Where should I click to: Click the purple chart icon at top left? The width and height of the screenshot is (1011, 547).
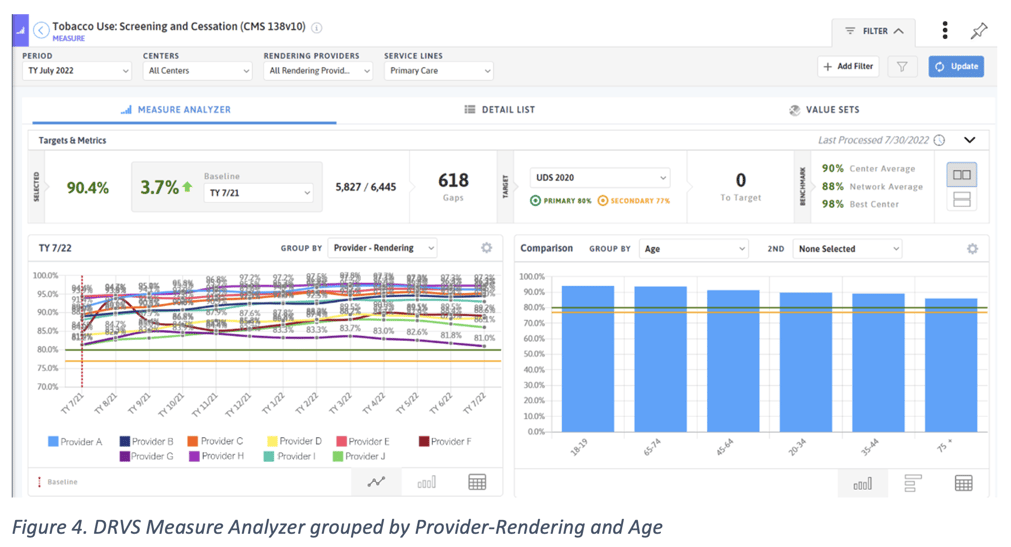point(20,30)
